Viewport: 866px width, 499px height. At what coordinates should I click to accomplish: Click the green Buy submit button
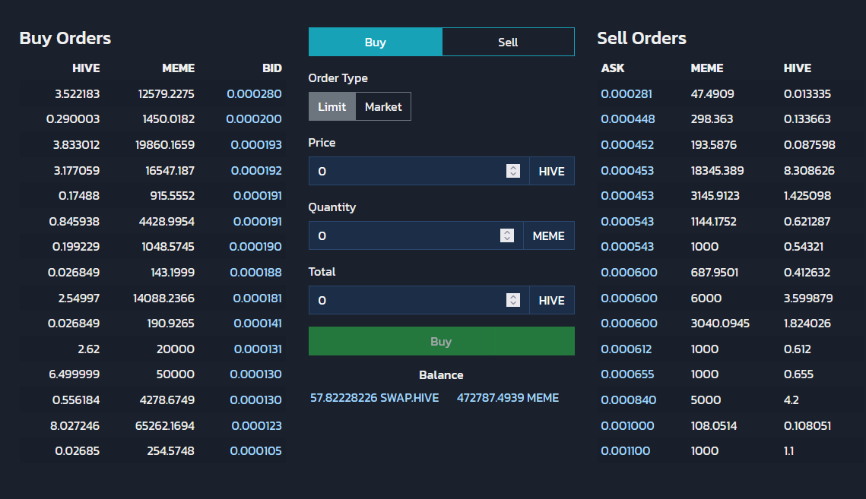click(441, 341)
